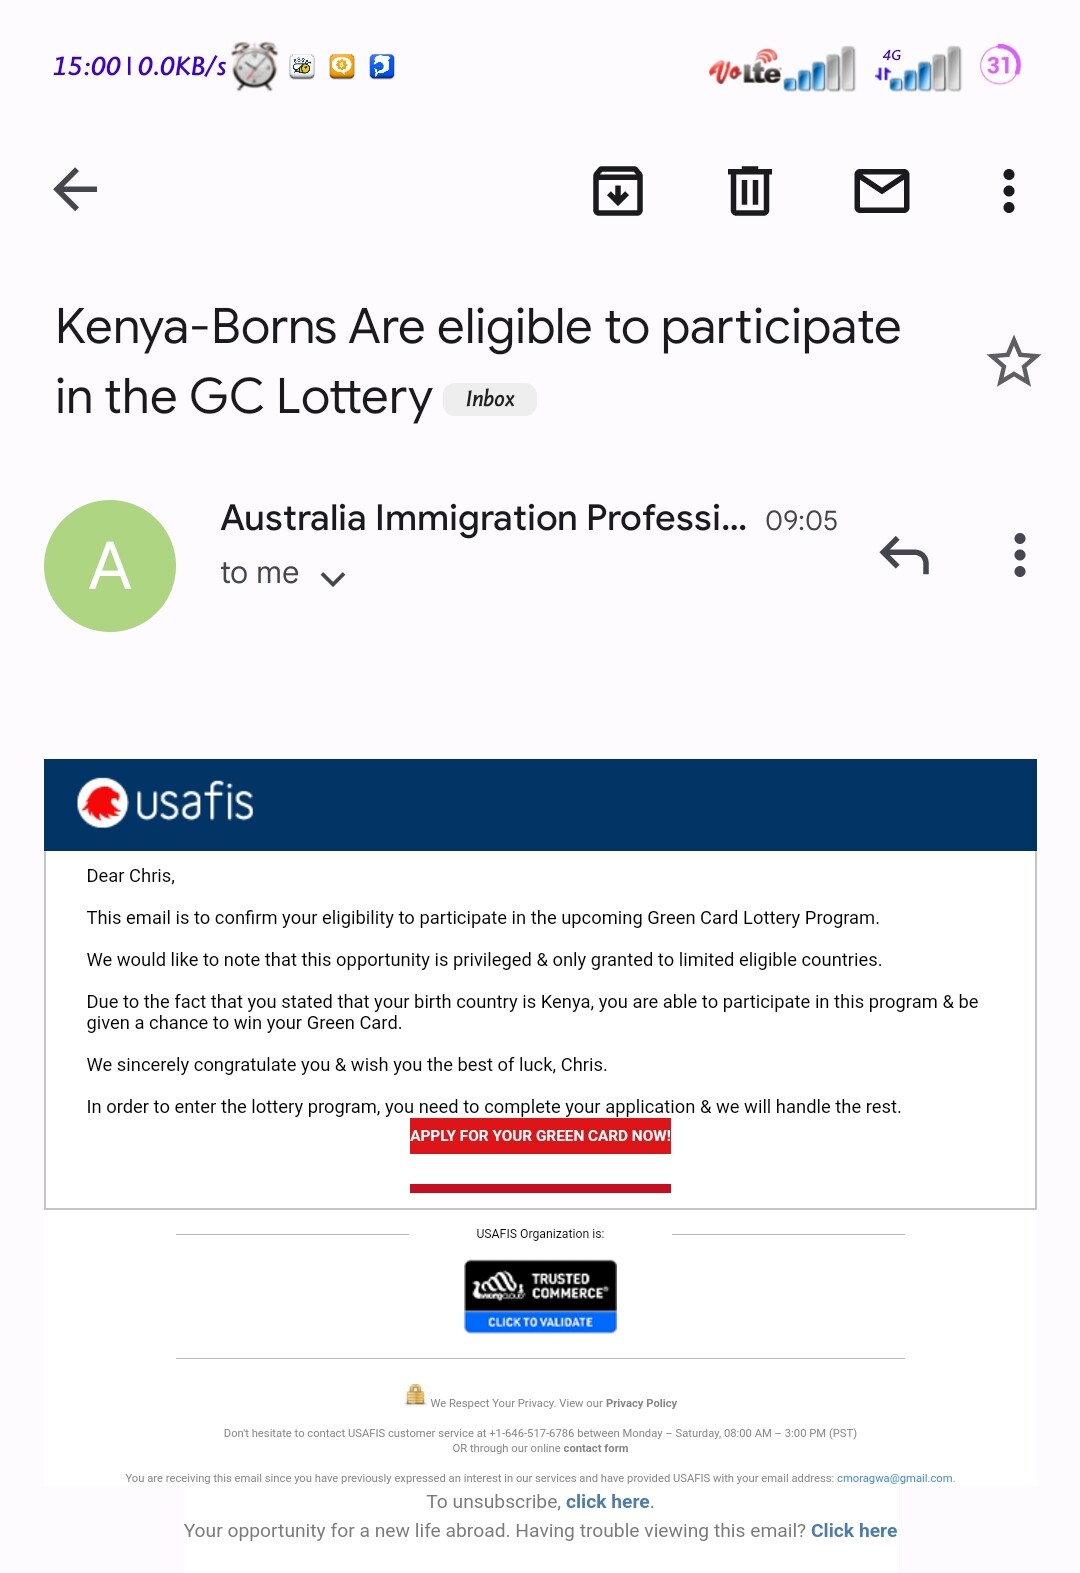1080x1573 pixels.
Task: Archive this email
Action: 618,190
